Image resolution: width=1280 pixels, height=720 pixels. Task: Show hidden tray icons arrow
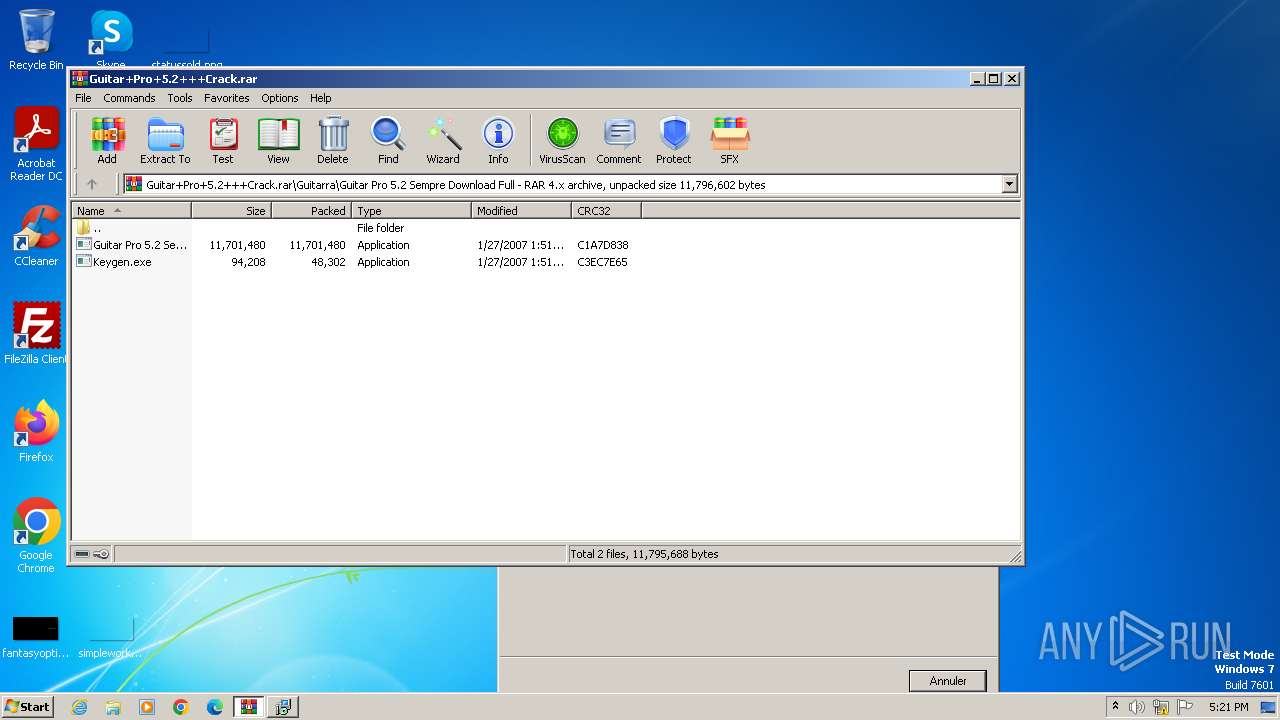tap(1115, 707)
